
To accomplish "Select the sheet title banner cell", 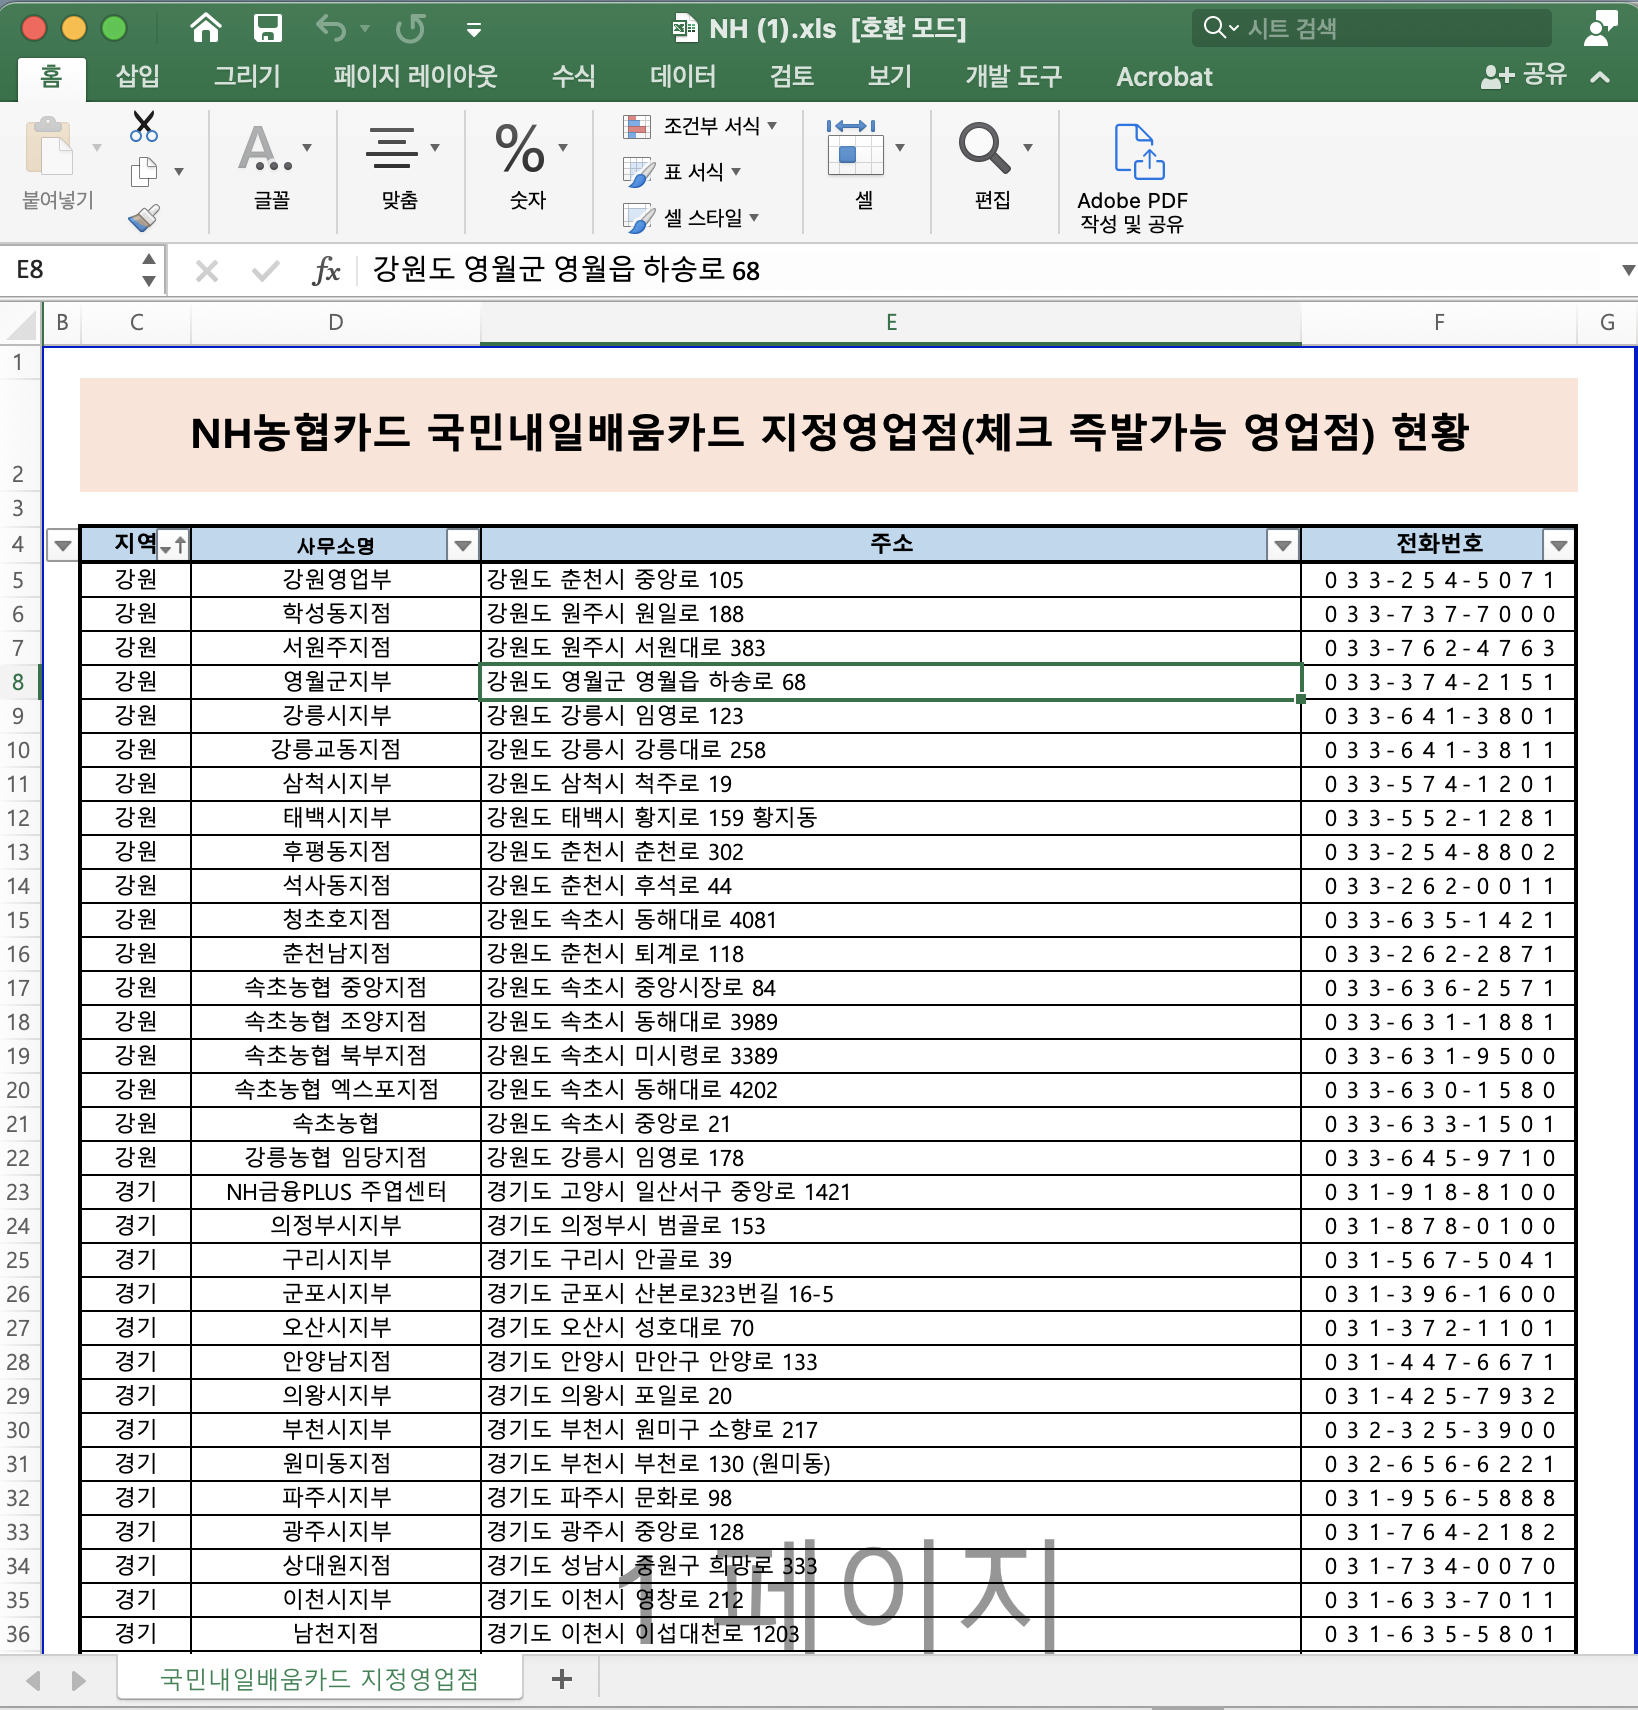I will (x=828, y=435).
